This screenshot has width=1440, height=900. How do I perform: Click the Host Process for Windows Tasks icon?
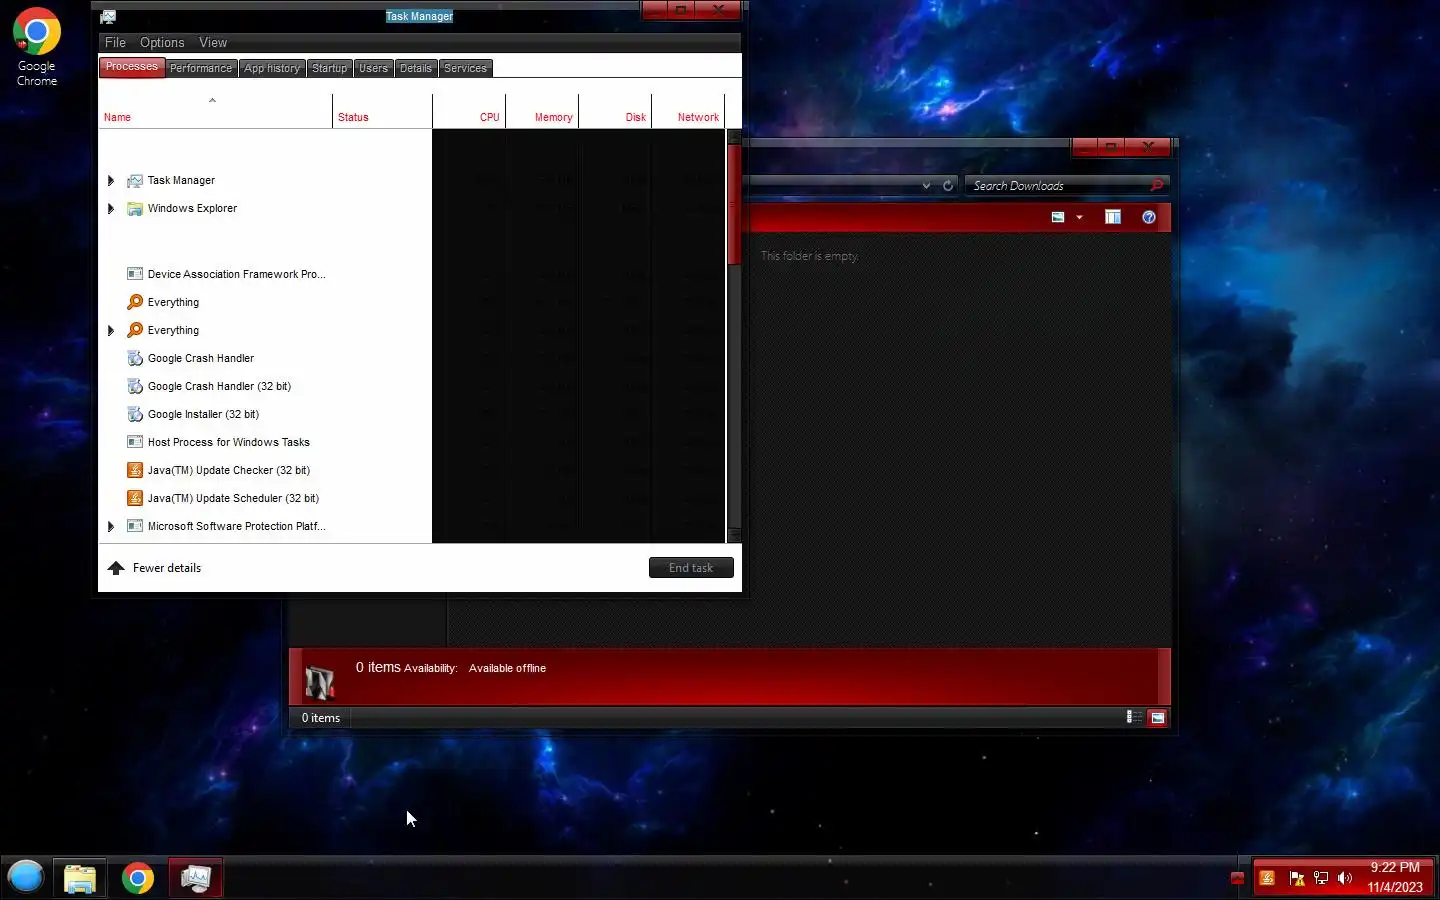point(135,442)
